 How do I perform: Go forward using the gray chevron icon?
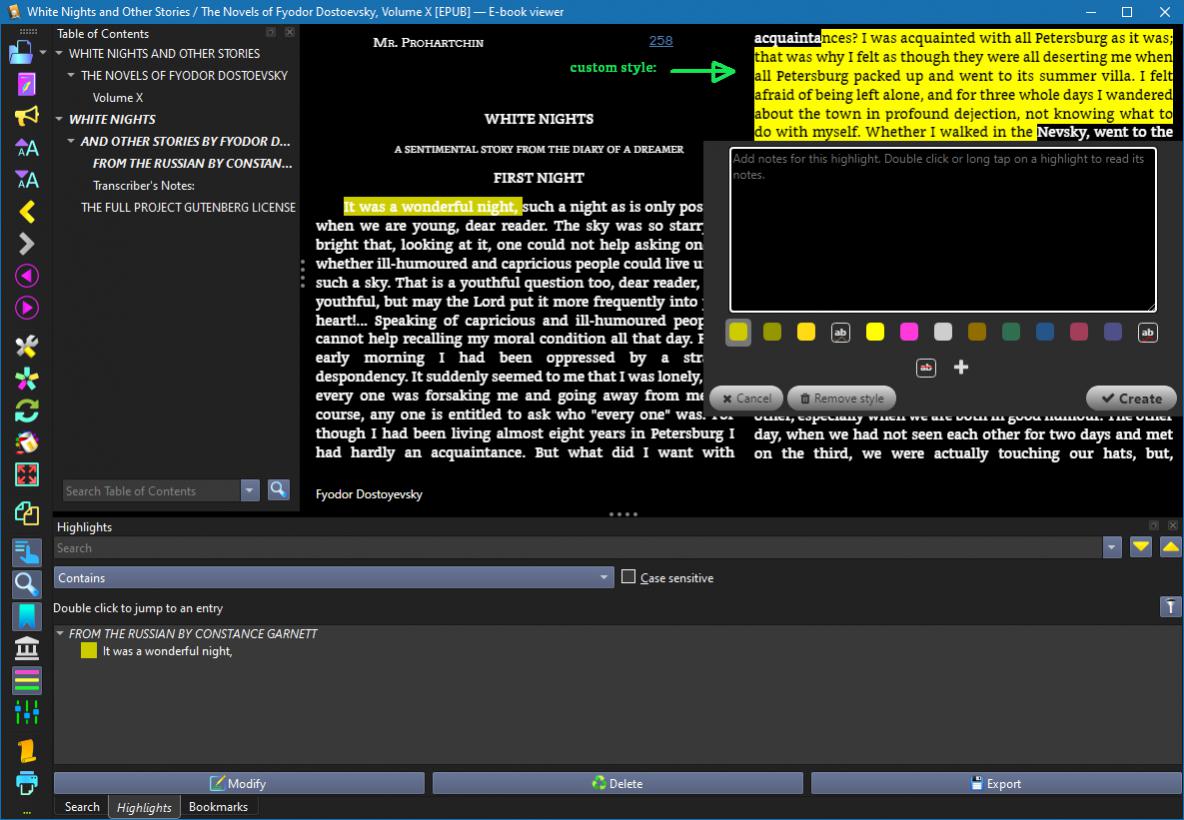pyautogui.click(x=26, y=244)
